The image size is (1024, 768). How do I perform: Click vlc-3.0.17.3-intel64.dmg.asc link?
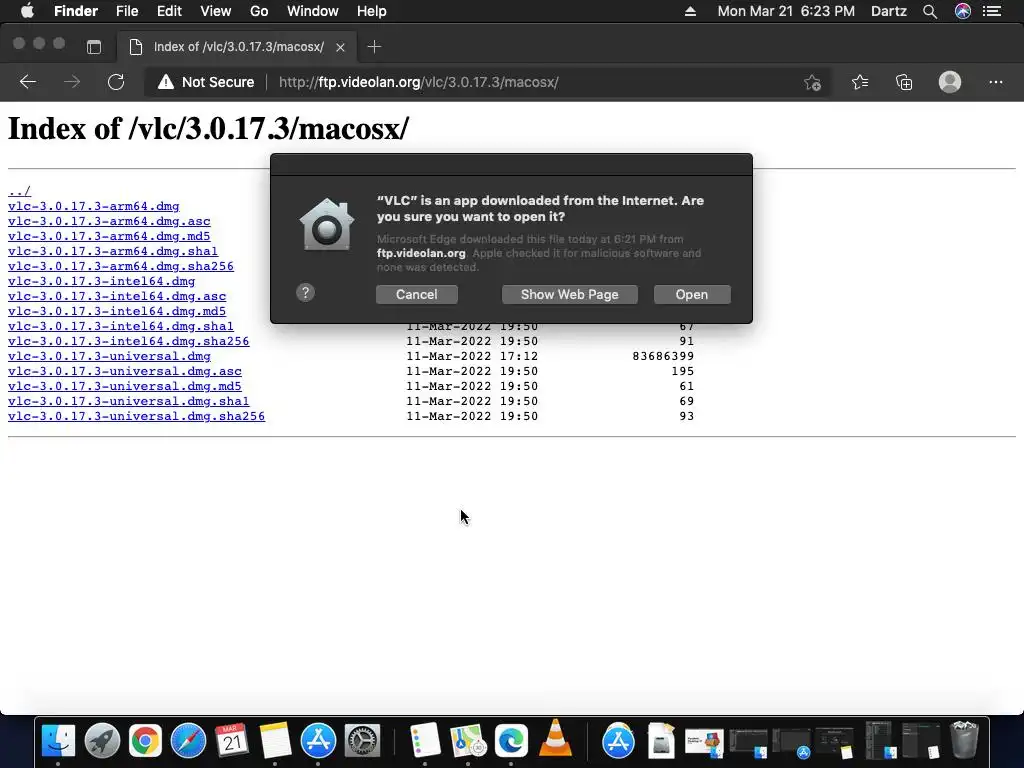point(117,296)
